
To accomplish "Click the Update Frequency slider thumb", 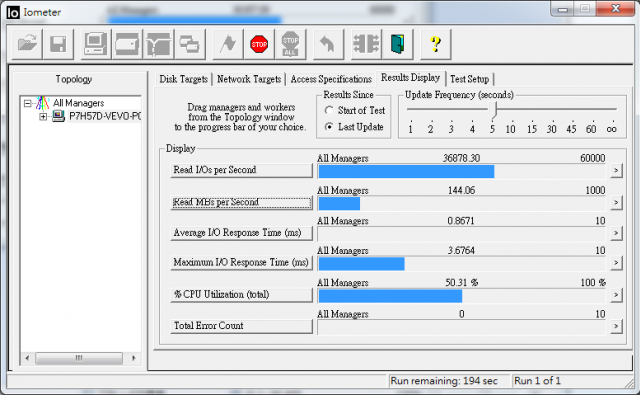I will (494, 110).
